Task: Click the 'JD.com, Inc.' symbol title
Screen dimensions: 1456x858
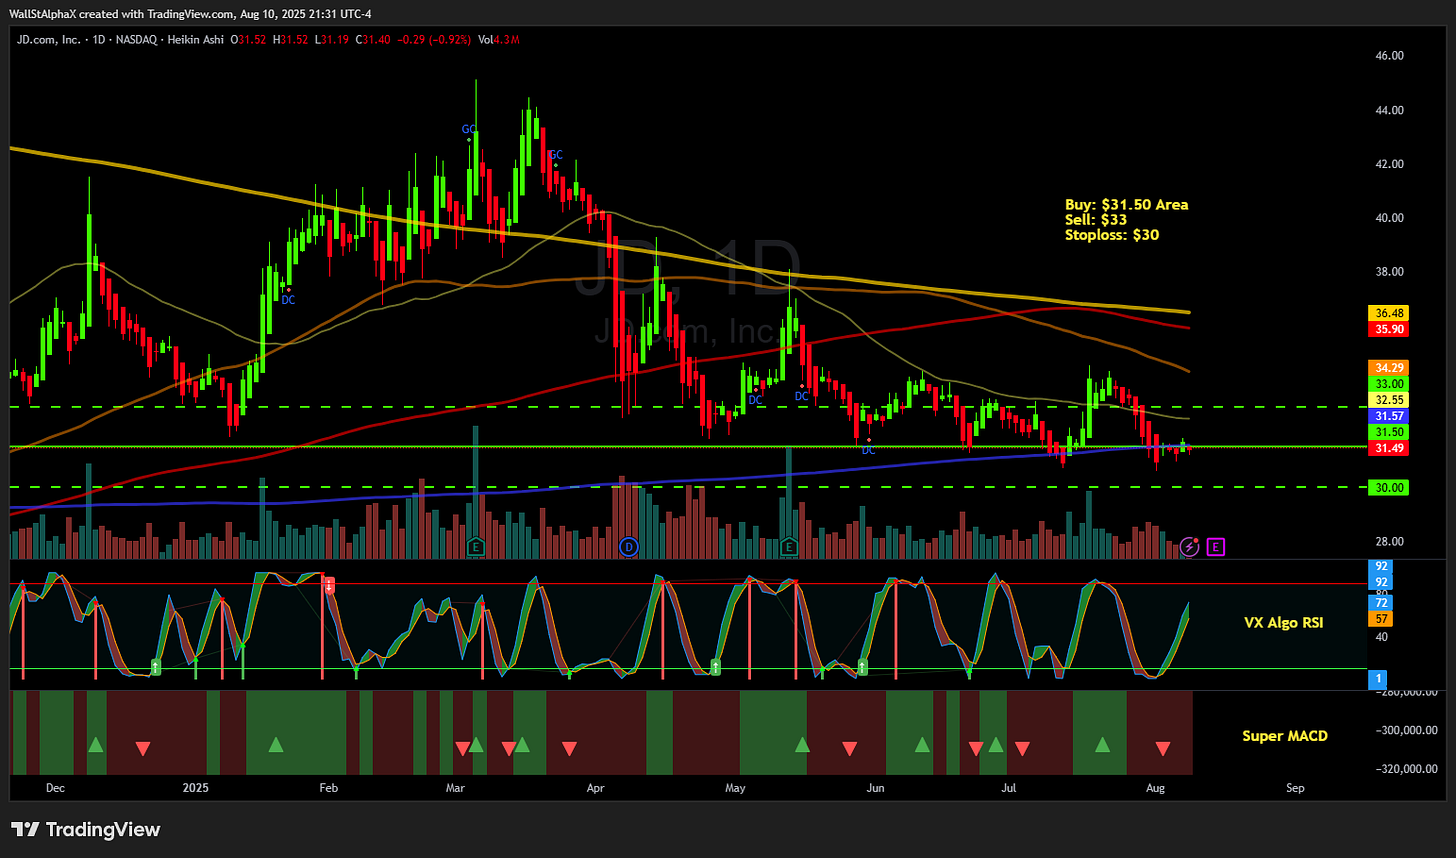Action: pos(48,40)
